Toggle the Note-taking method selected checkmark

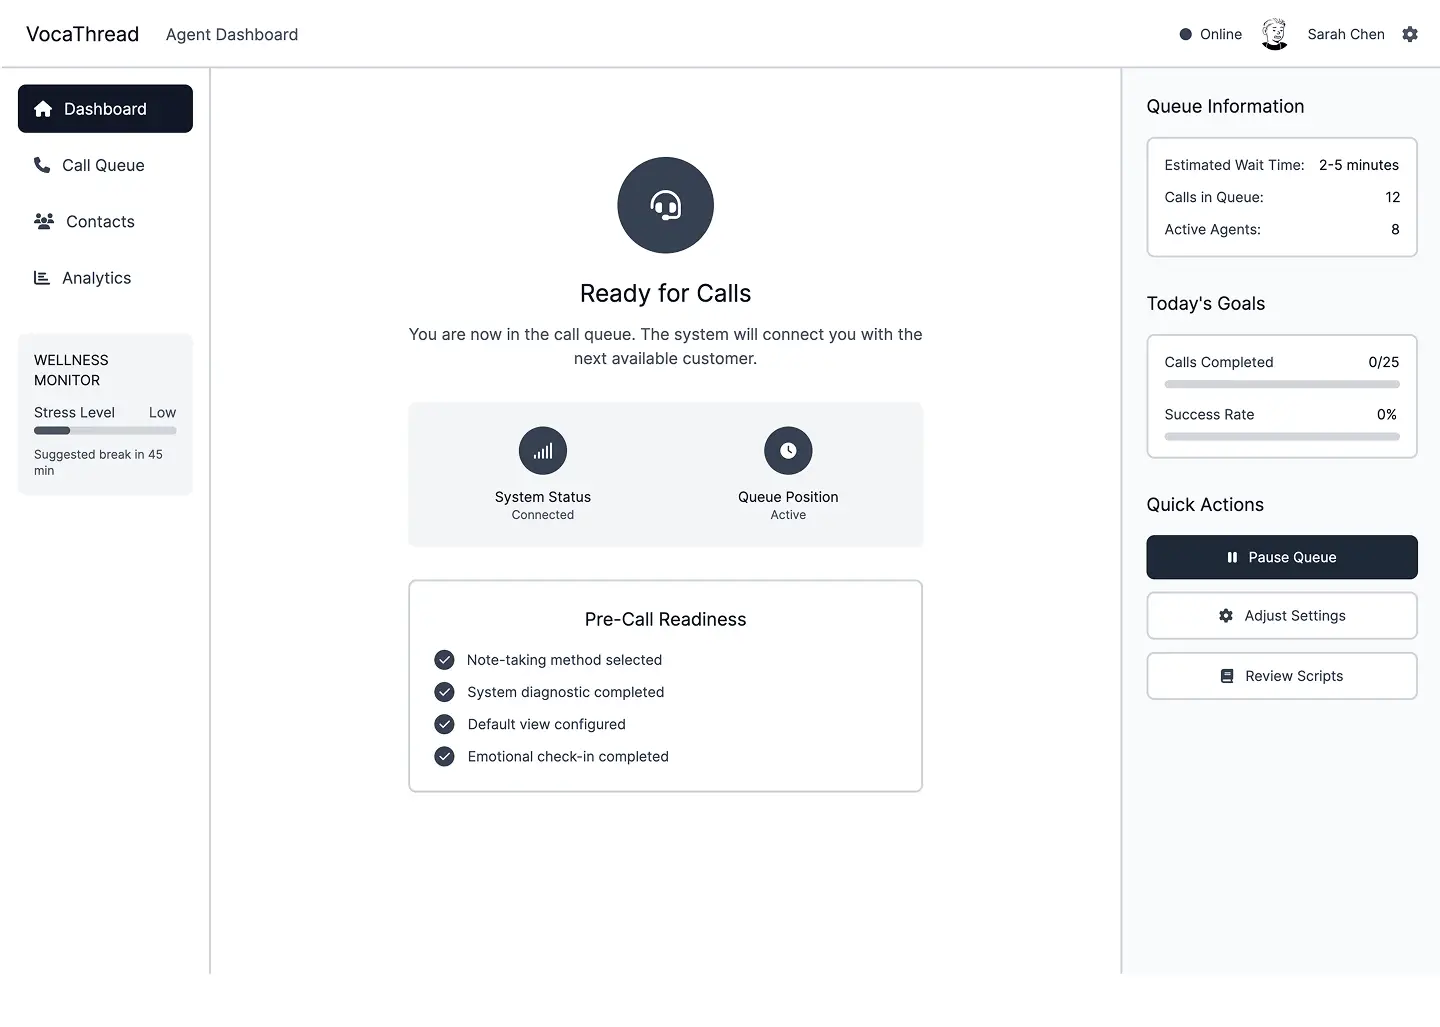tap(444, 660)
